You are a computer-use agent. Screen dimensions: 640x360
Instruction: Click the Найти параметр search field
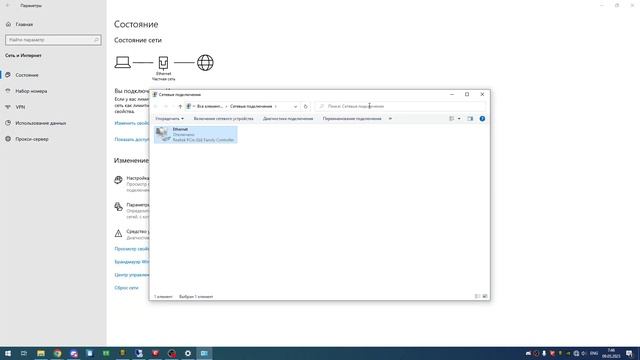point(53,40)
